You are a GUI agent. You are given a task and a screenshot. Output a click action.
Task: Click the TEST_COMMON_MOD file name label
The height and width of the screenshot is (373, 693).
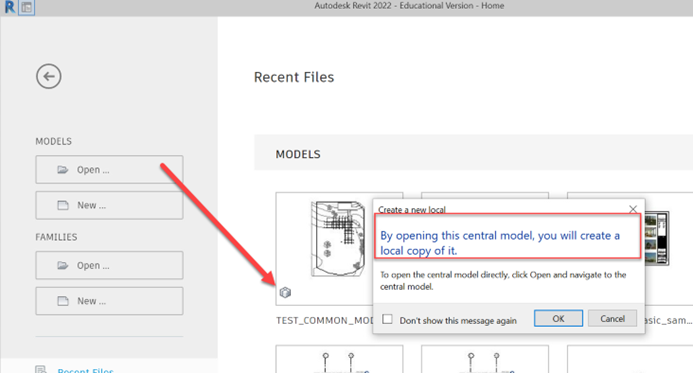pyautogui.click(x=324, y=320)
